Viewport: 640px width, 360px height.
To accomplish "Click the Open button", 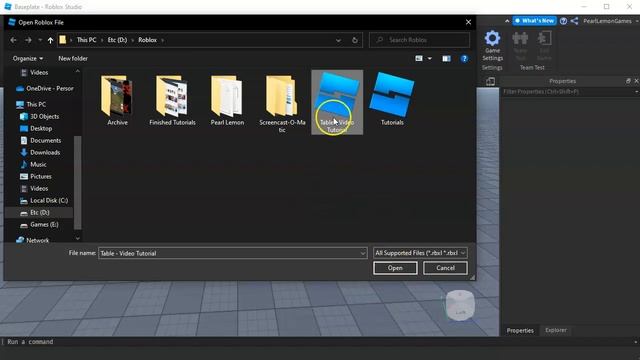I will pos(395,268).
